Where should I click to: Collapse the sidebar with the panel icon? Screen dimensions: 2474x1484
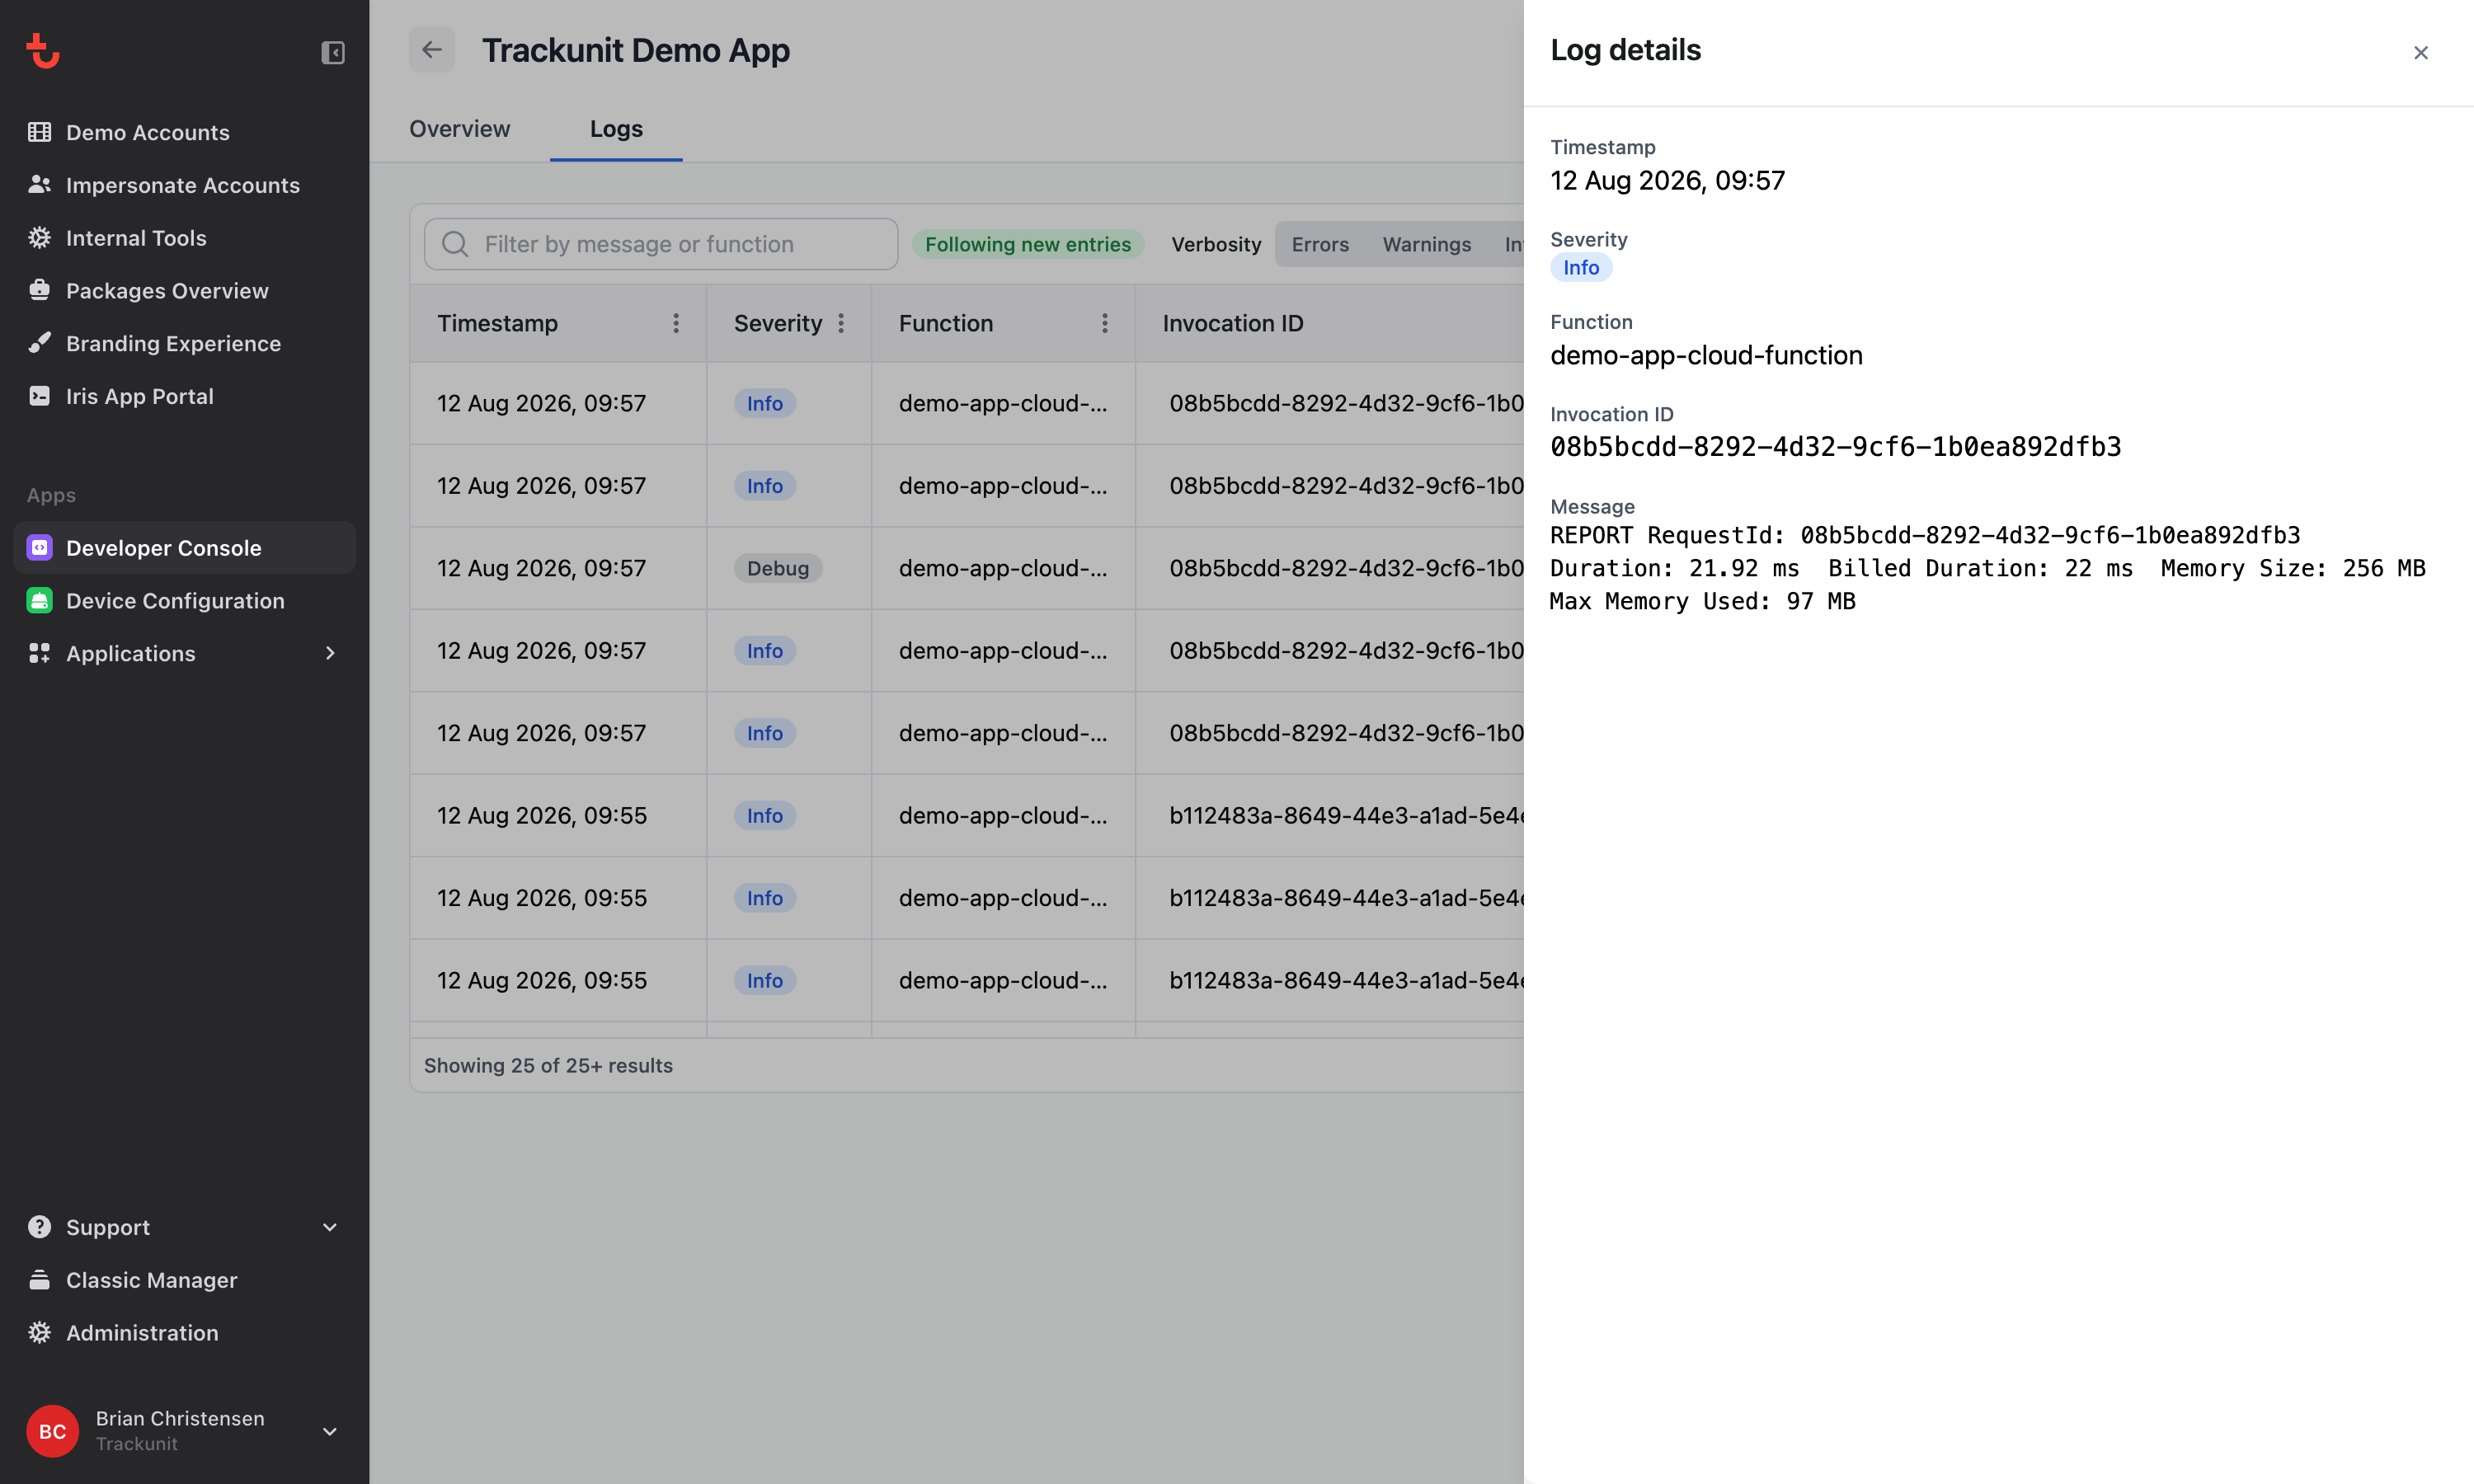pyautogui.click(x=333, y=52)
